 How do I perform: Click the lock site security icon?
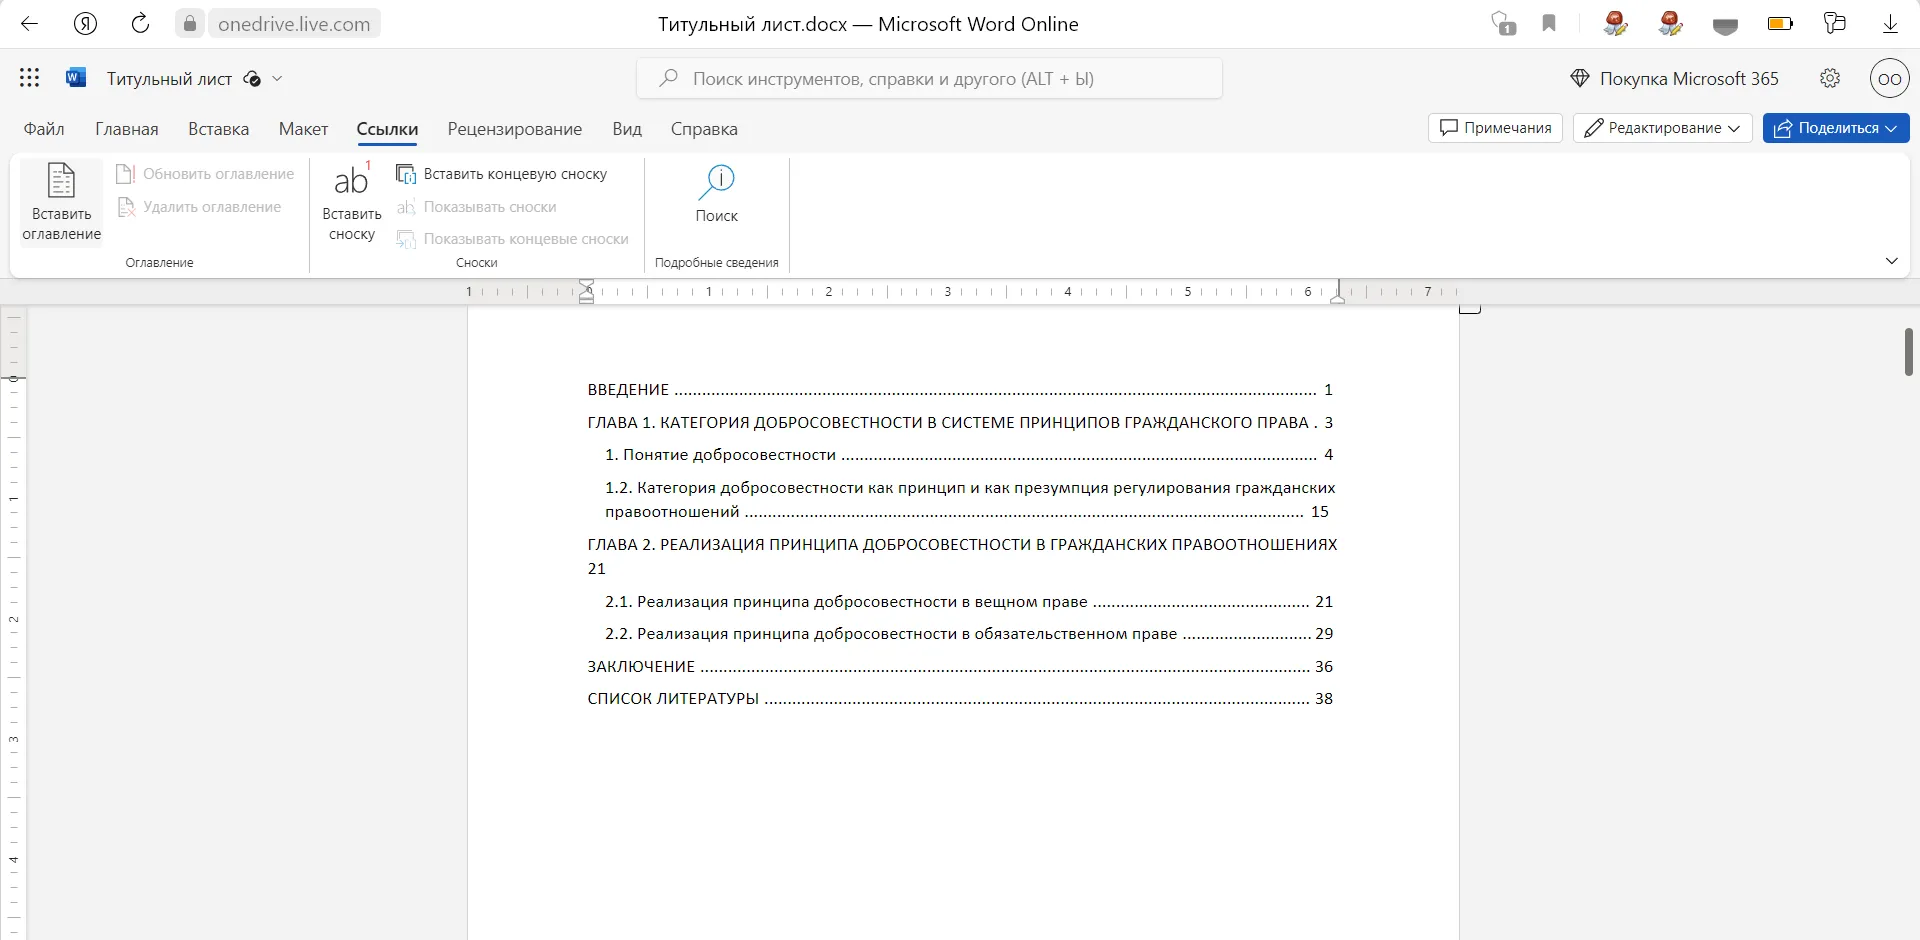pyautogui.click(x=190, y=24)
